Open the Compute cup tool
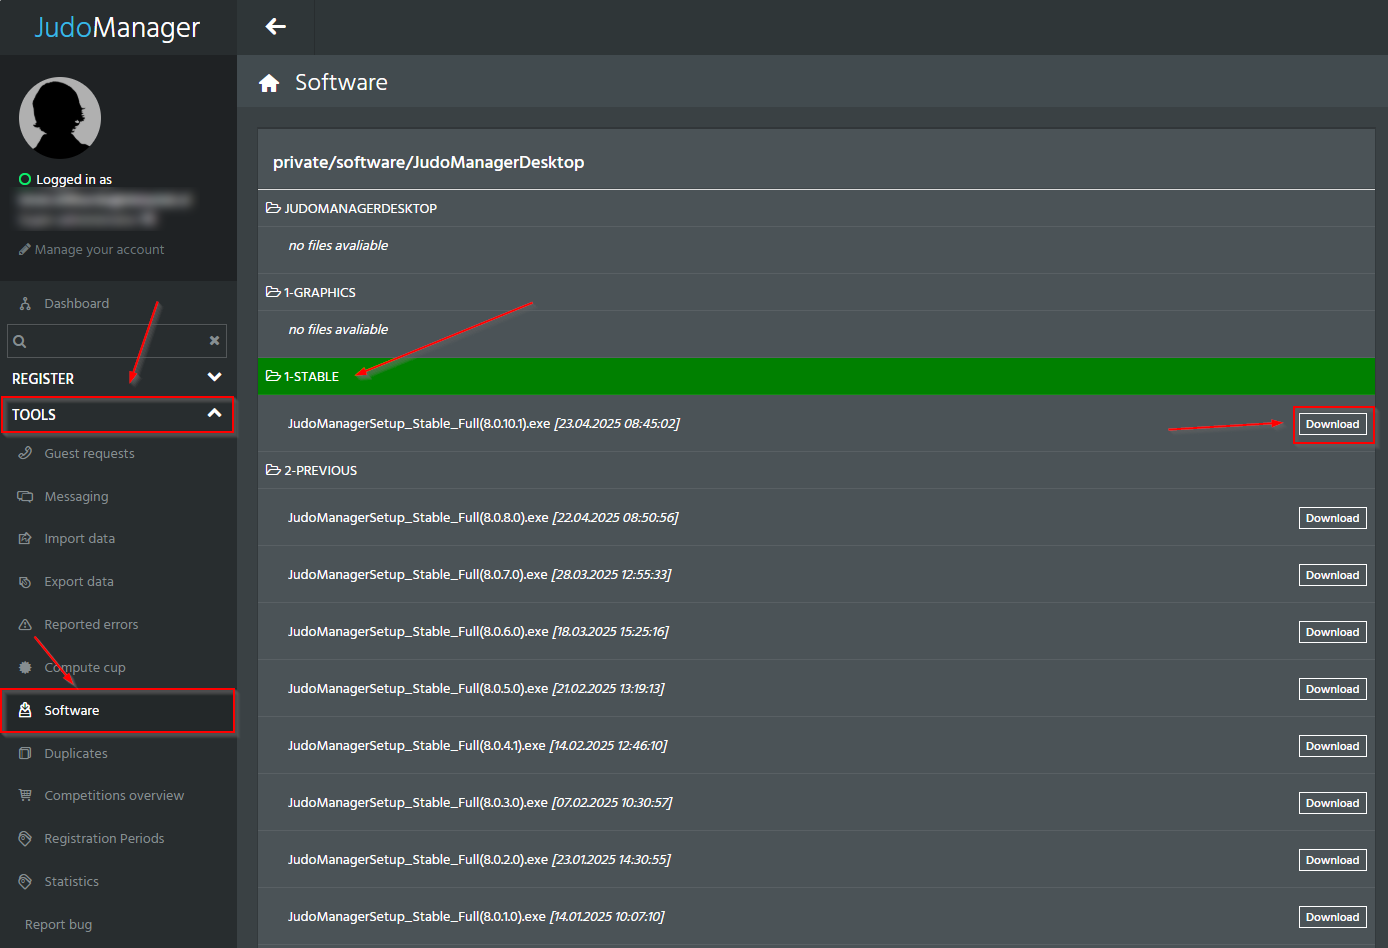The height and width of the screenshot is (948, 1388). (85, 668)
